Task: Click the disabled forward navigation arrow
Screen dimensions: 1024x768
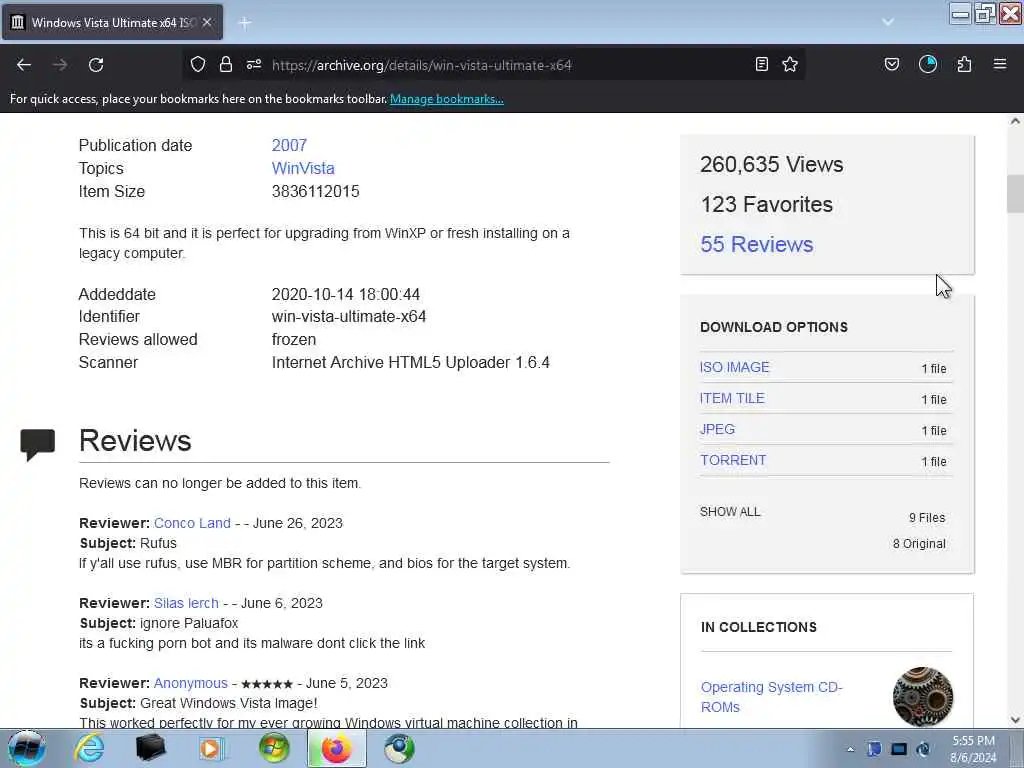Action: [59, 65]
